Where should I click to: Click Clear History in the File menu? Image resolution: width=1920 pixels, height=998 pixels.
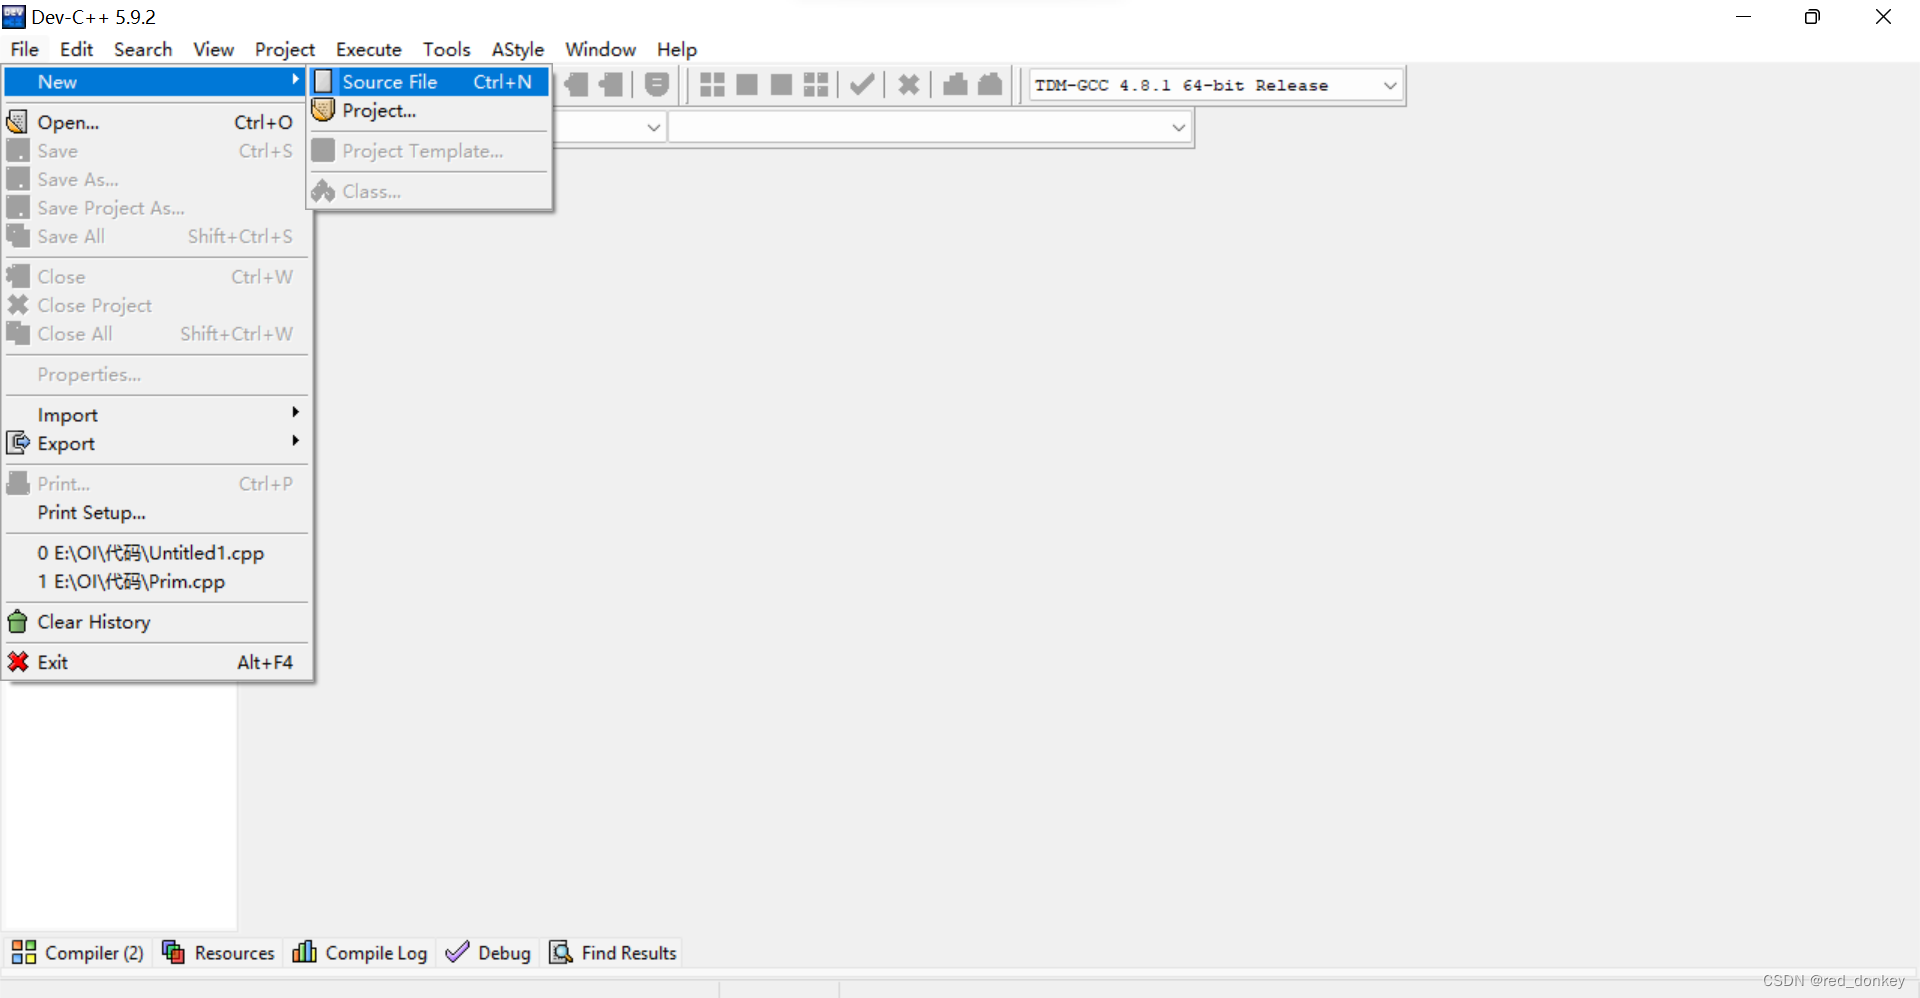coord(156,622)
